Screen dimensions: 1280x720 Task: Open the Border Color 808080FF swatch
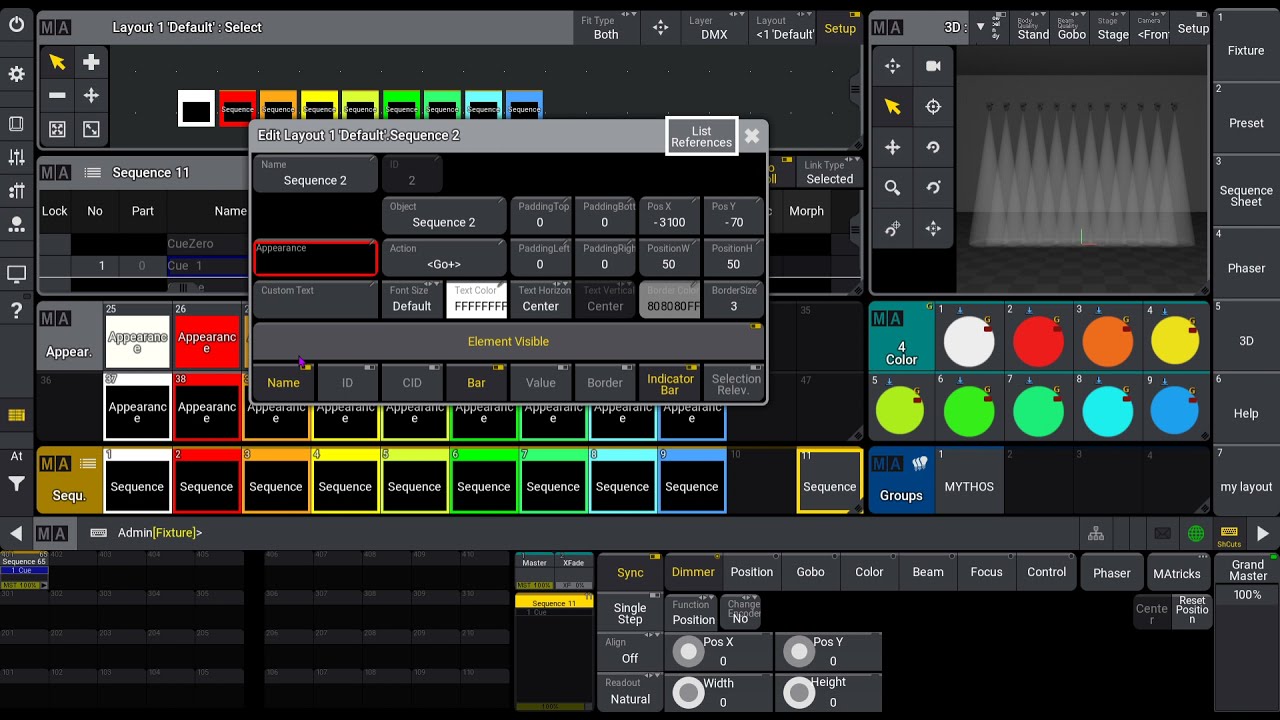point(669,299)
